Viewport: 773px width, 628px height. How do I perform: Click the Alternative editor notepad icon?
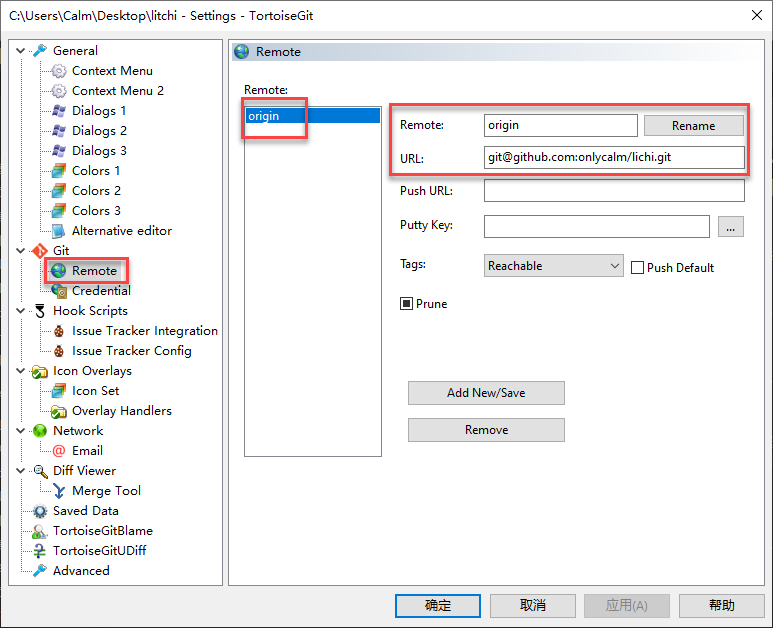(x=59, y=231)
